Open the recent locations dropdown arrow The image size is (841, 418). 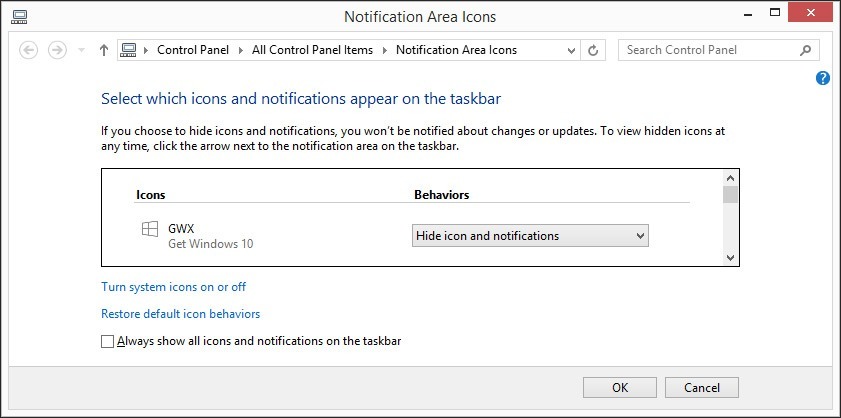click(82, 50)
